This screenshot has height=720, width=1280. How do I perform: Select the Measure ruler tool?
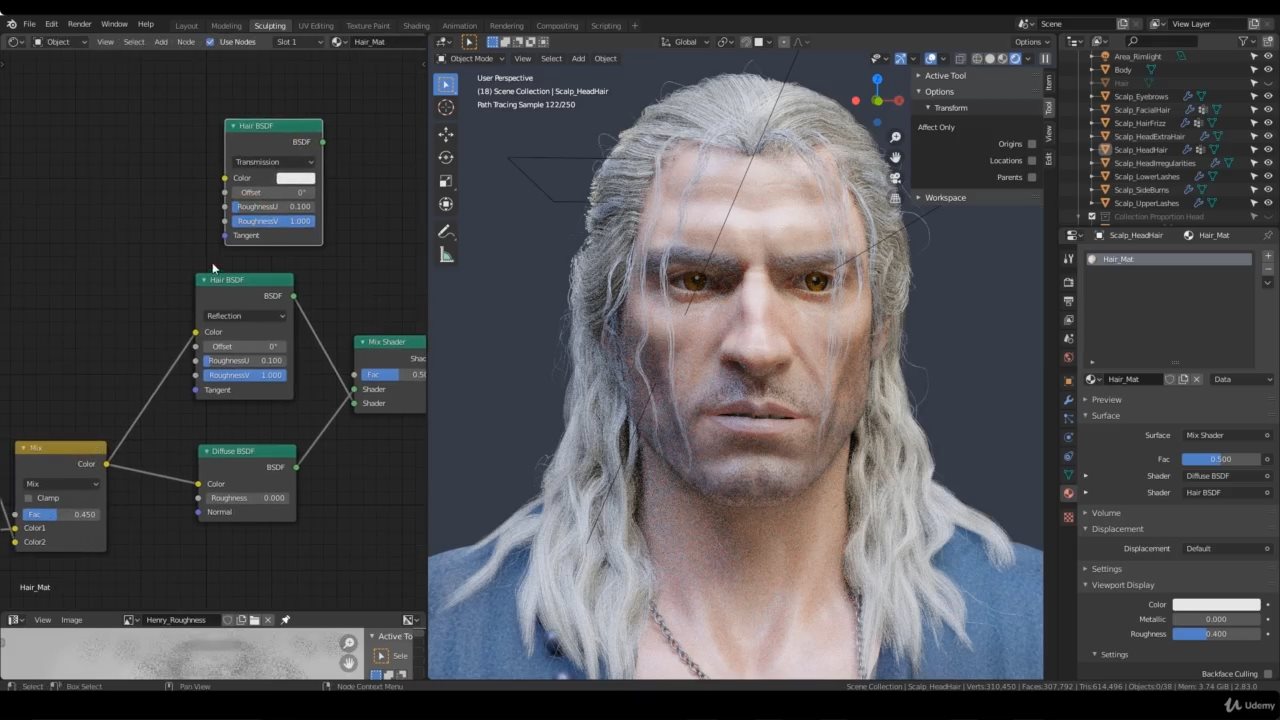(446, 255)
